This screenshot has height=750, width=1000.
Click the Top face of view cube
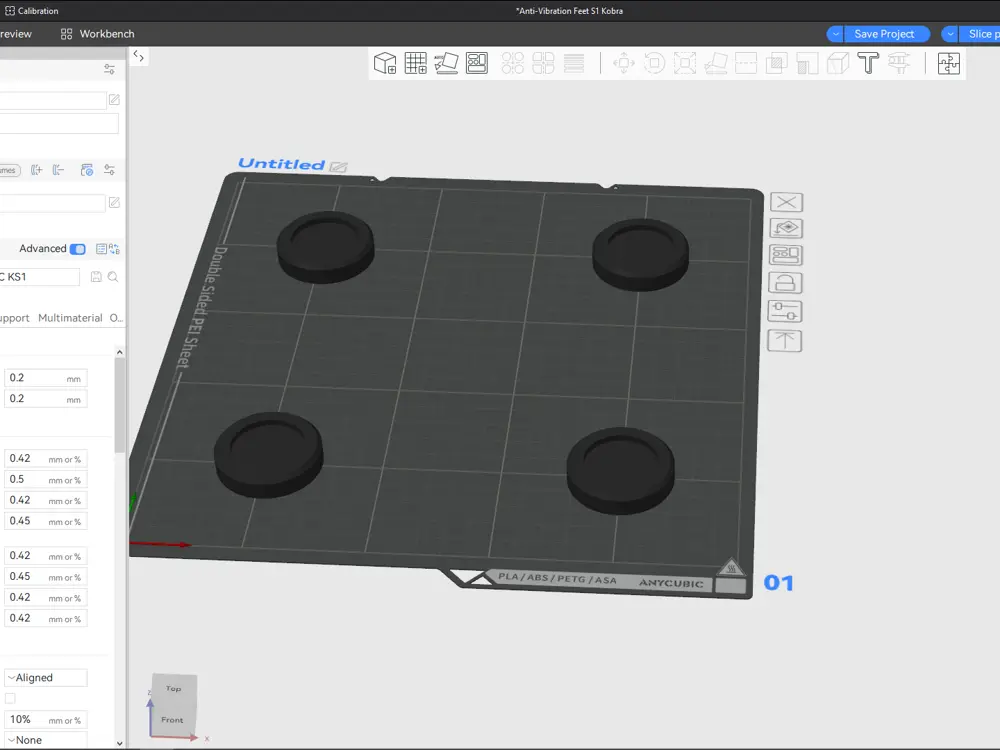(x=173, y=689)
